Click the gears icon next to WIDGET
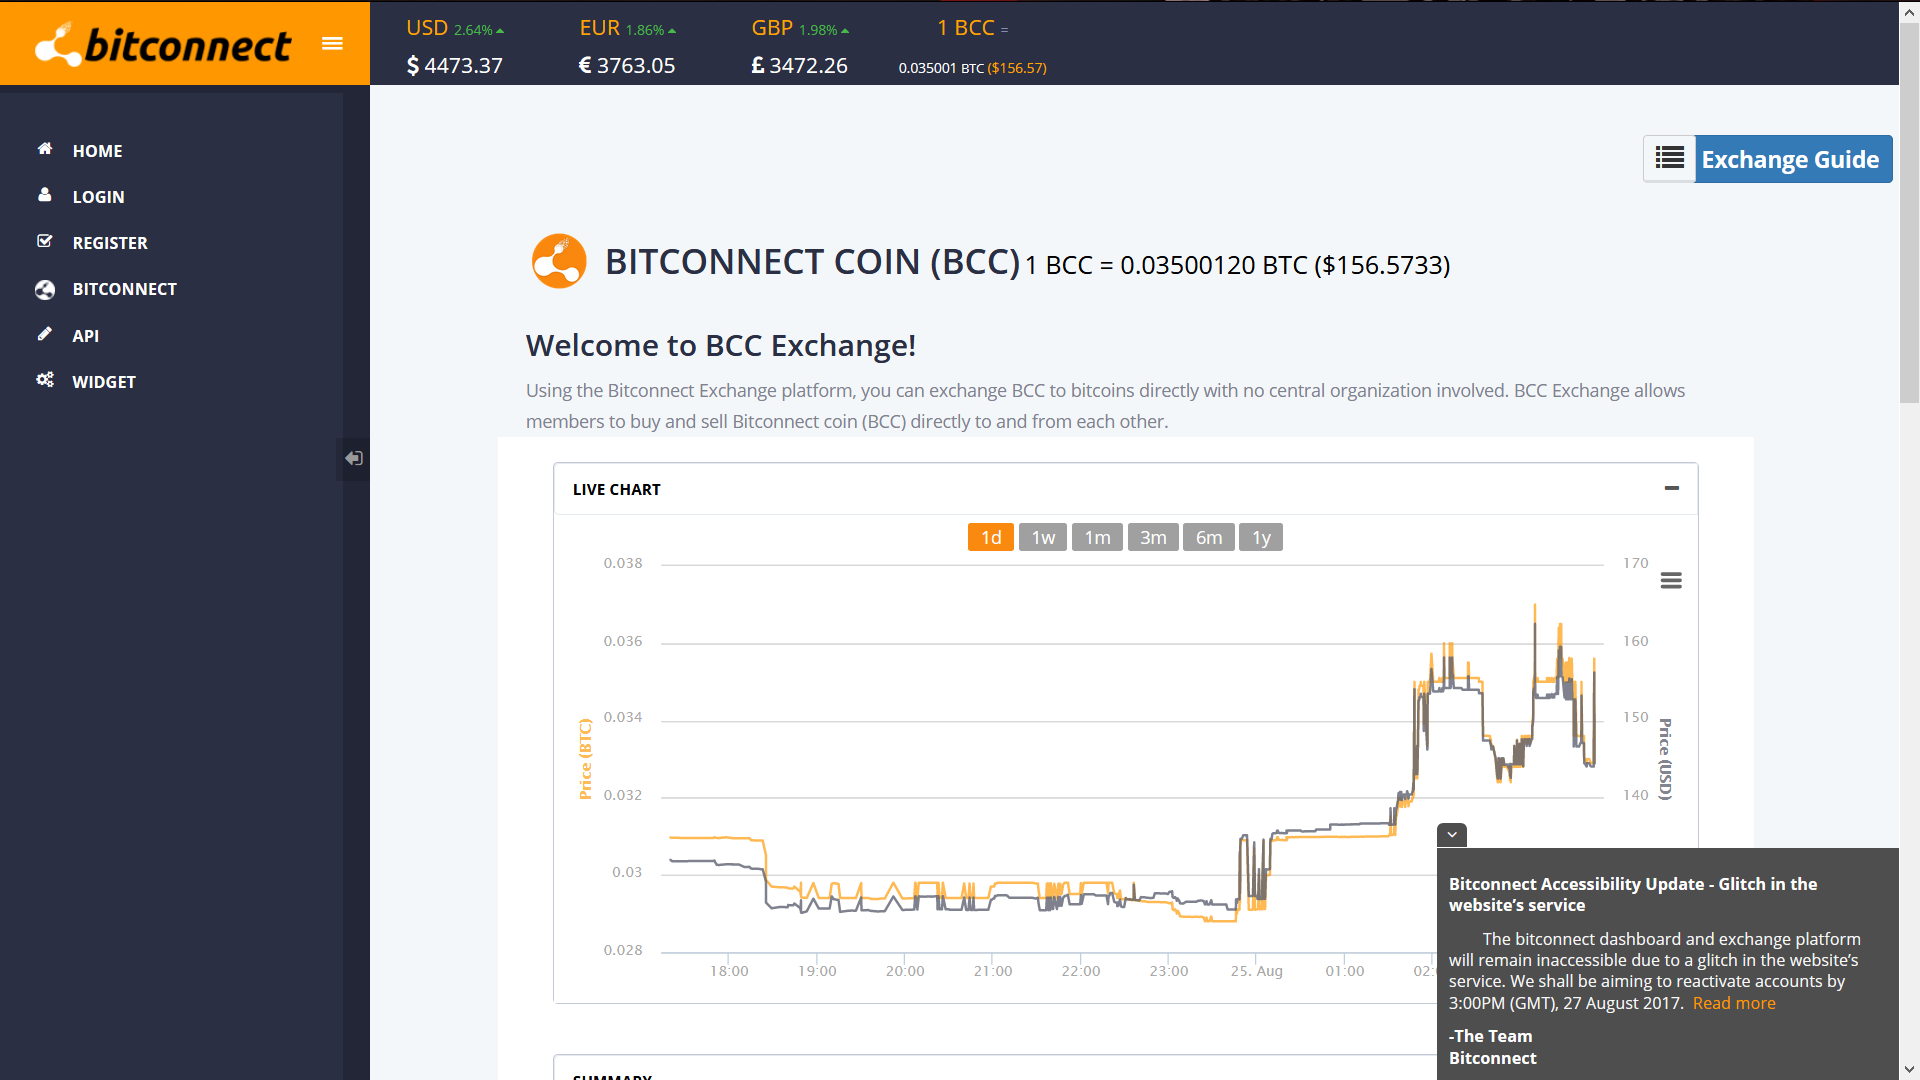Image resolution: width=1920 pixels, height=1080 pixels. [45, 380]
